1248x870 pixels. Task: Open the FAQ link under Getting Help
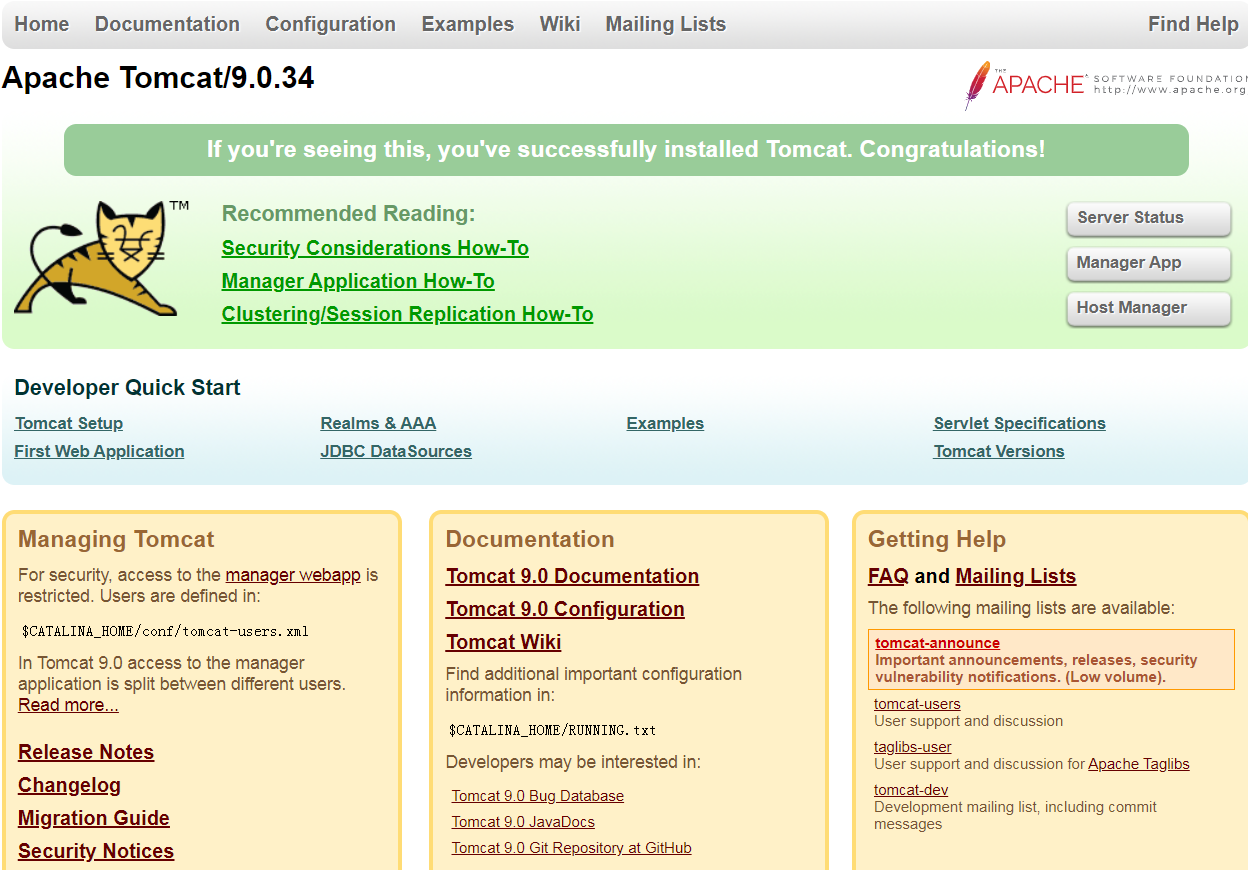point(888,576)
